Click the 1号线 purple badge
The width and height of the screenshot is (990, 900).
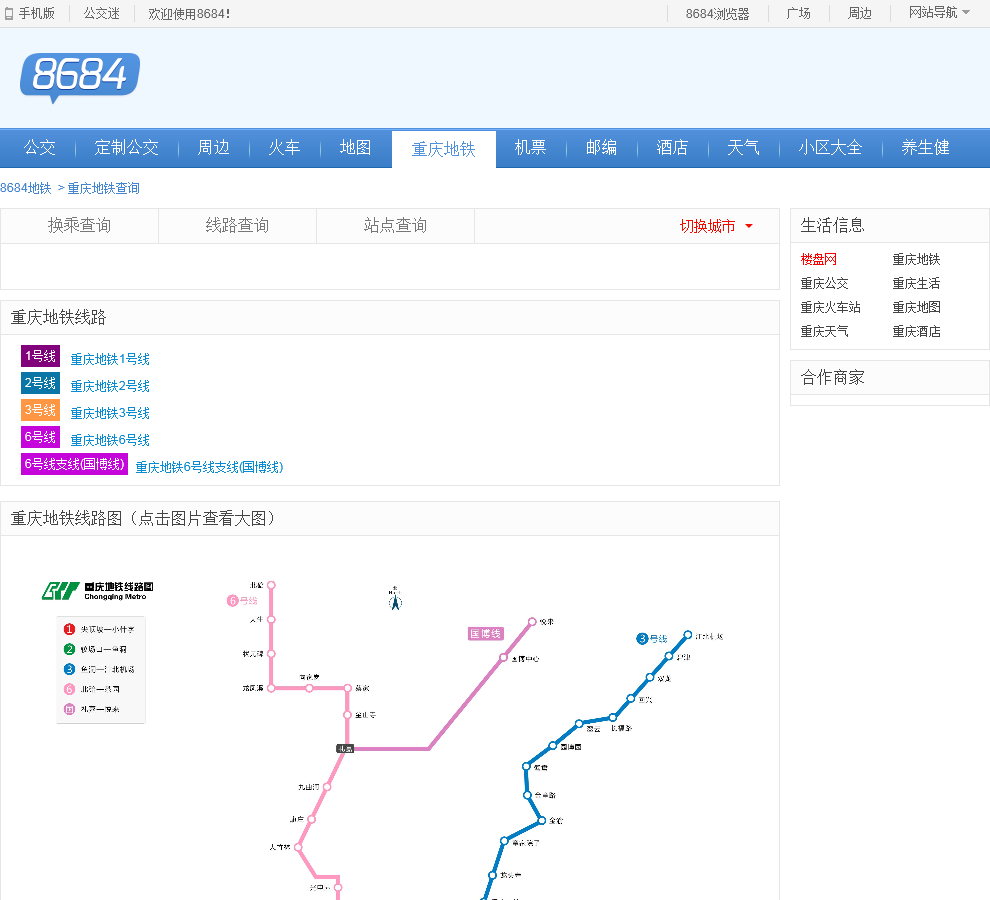40,356
